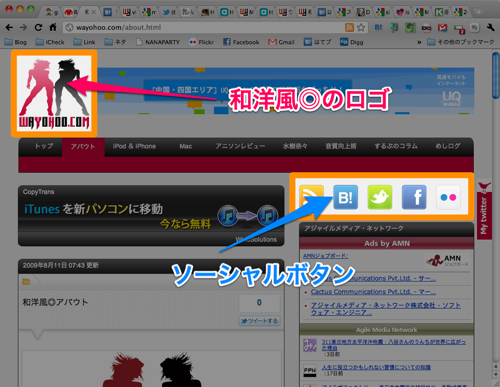Open the 311東北地方太平洋沖地震 article link
The width and height of the screenshot is (500, 387).
[x=394, y=345]
